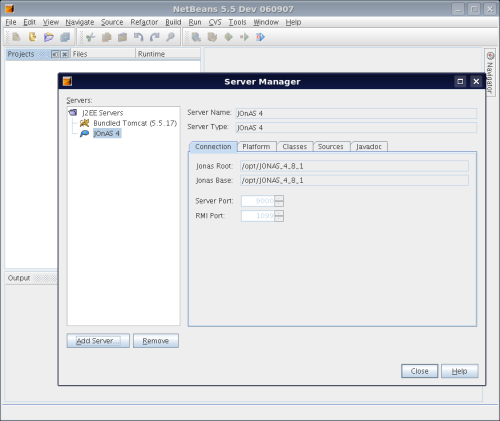The height and width of the screenshot is (421, 500).
Task: Click the Tomcat cat icon in tree
Action: click(x=84, y=123)
